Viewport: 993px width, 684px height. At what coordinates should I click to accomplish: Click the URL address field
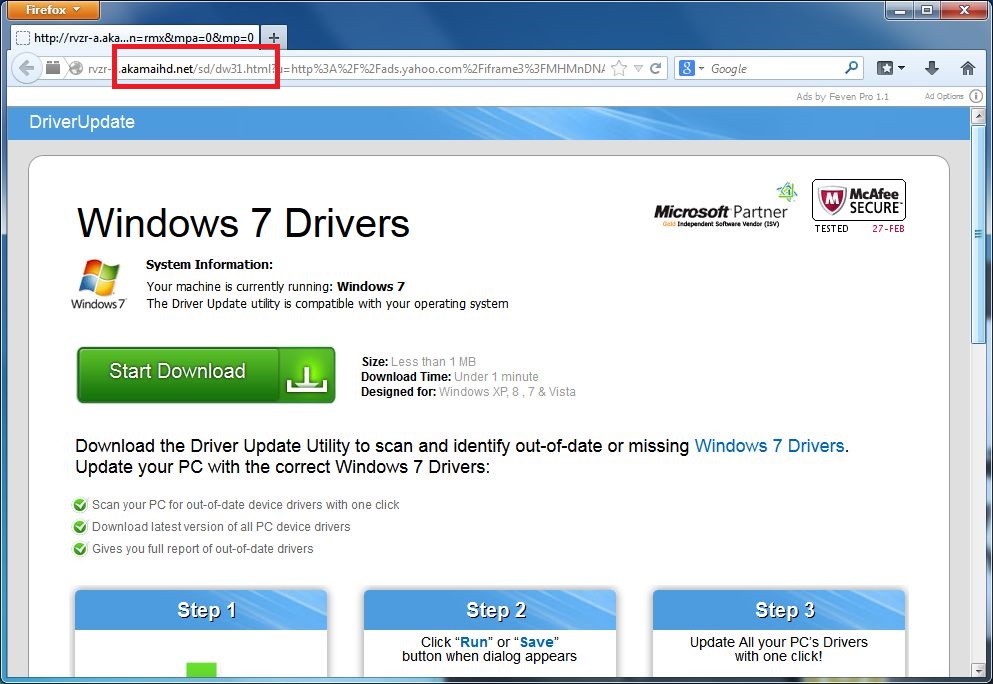pyautogui.click(x=346, y=68)
